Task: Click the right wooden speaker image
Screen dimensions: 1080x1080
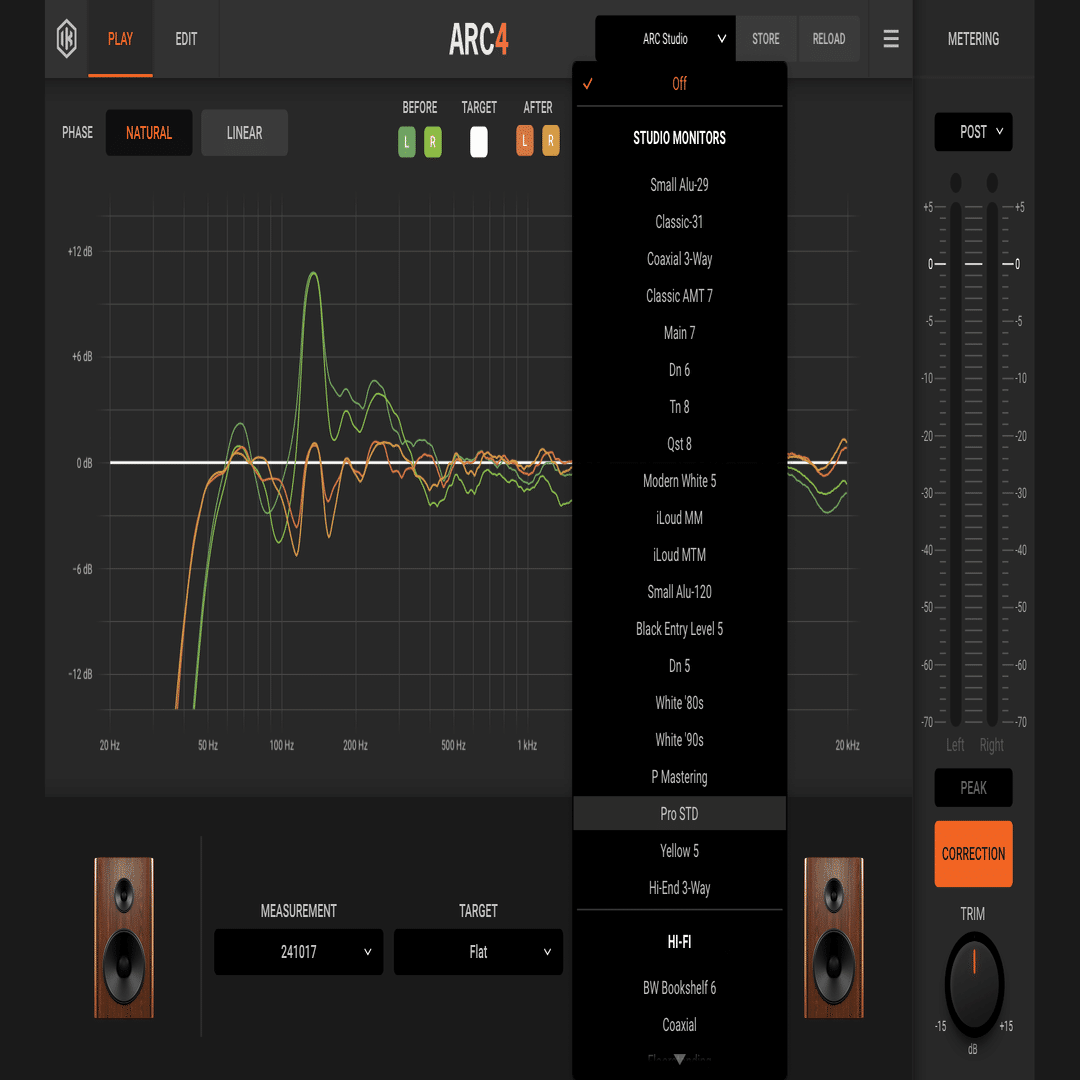Action: coord(833,937)
